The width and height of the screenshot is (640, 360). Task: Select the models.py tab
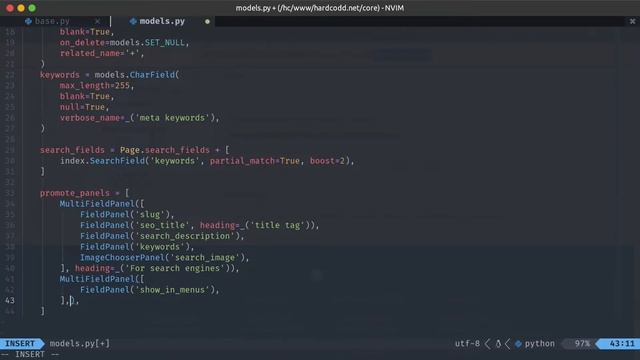coord(162,21)
